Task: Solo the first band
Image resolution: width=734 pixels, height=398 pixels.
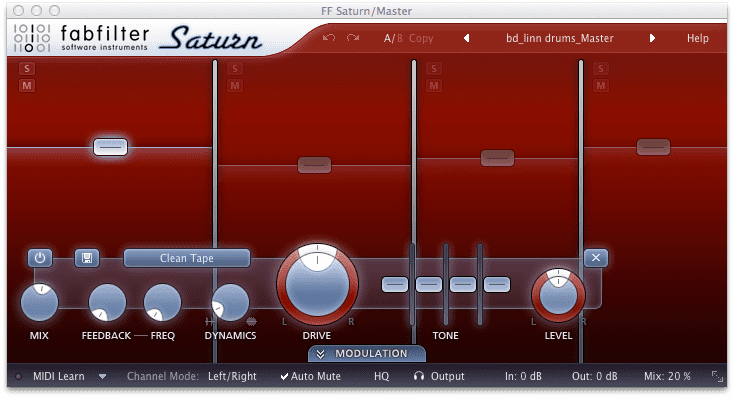Action: [x=27, y=69]
